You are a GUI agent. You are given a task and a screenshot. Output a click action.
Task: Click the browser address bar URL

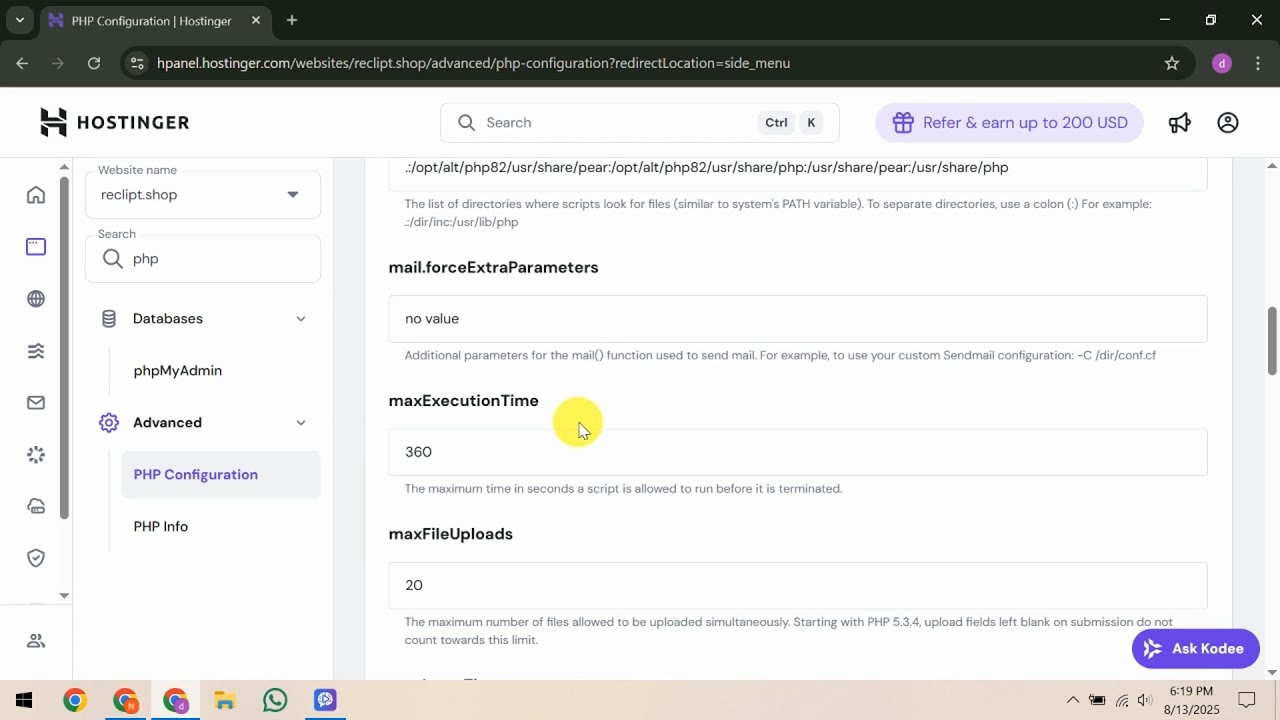click(x=473, y=63)
